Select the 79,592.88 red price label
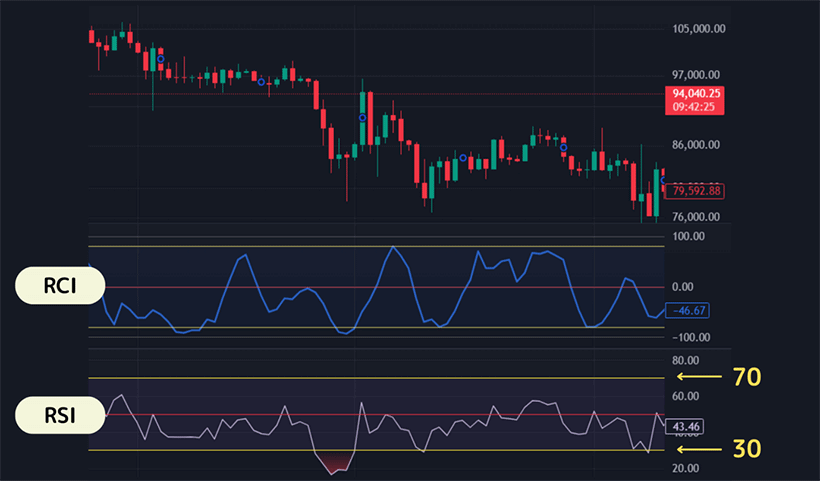Screen dimensions: 820x481 pos(698,190)
